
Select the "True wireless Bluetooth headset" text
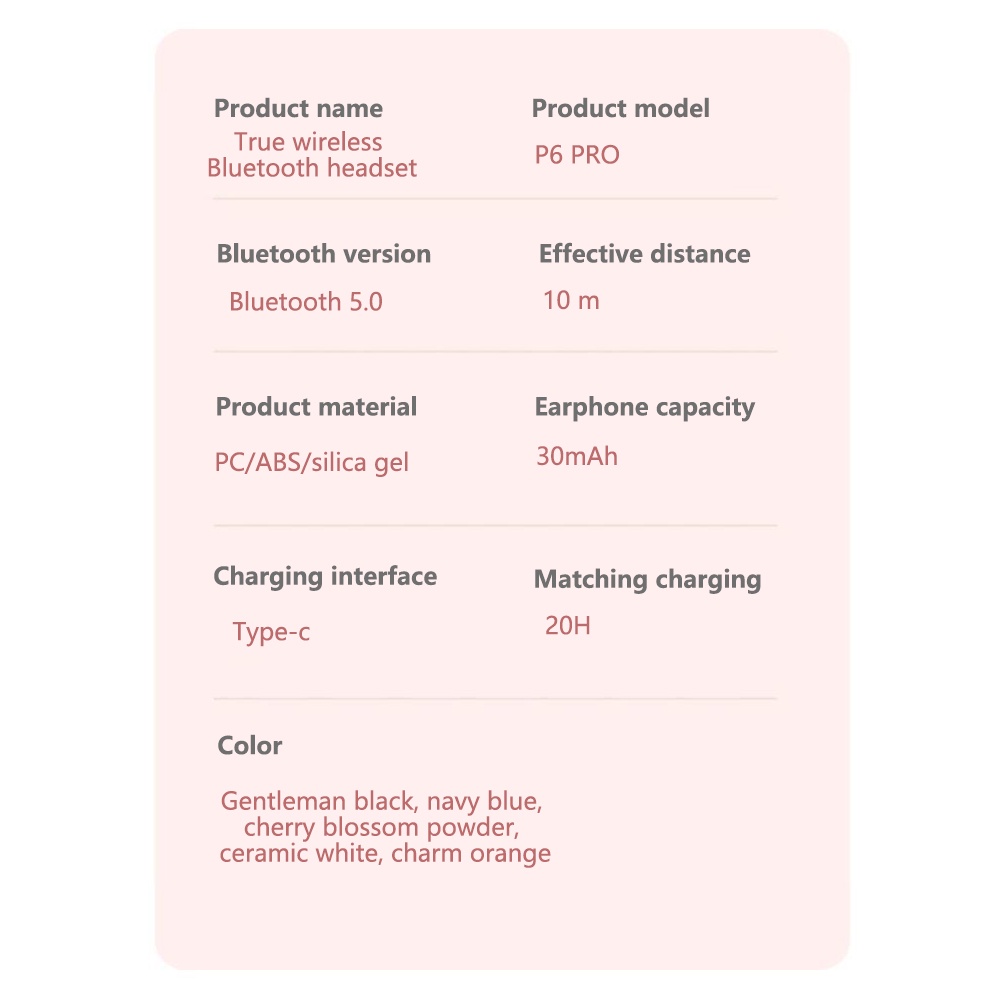point(311,155)
